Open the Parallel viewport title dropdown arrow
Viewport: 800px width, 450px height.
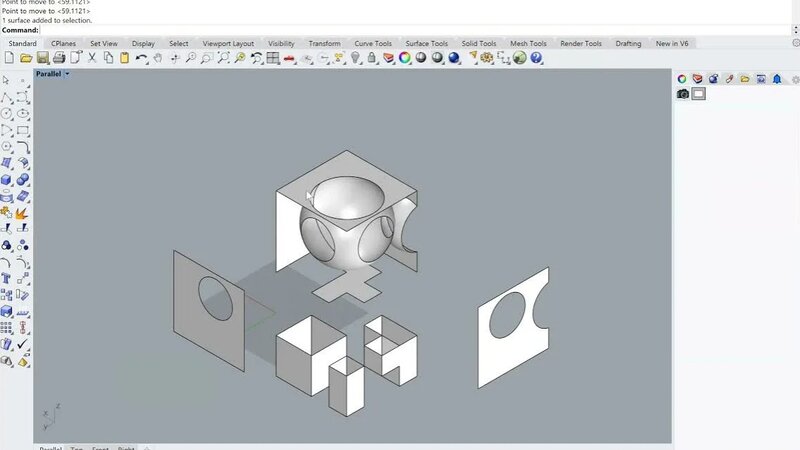click(67, 74)
